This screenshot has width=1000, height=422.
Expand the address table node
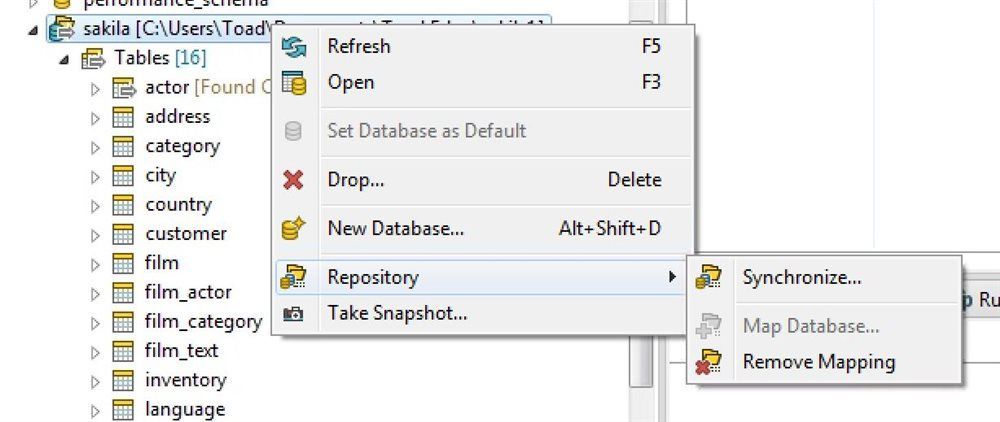click(96, 117)
